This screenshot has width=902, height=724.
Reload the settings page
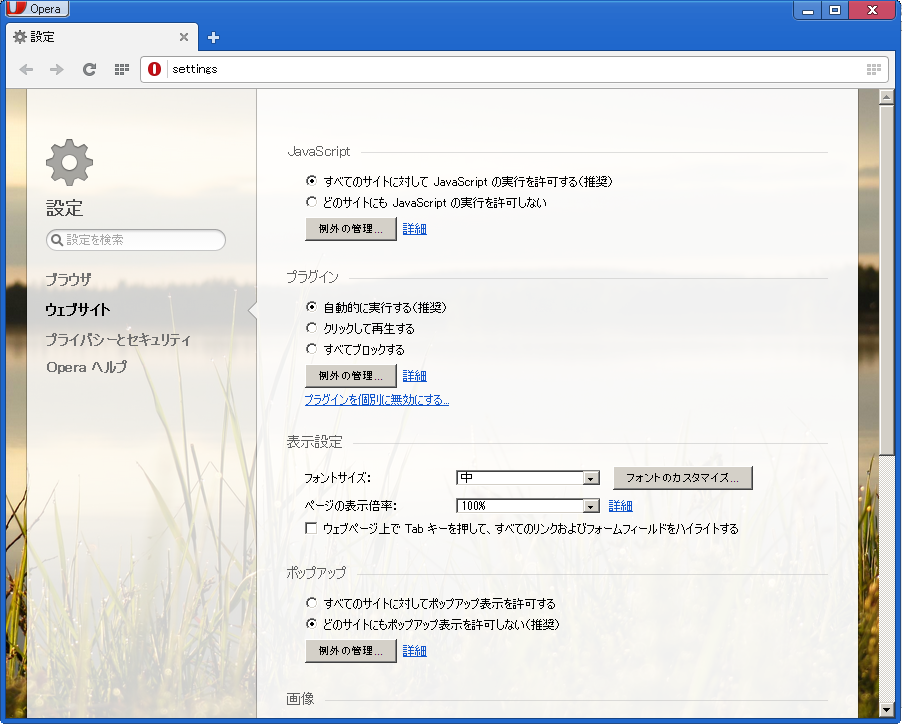(x=89, y=70)
